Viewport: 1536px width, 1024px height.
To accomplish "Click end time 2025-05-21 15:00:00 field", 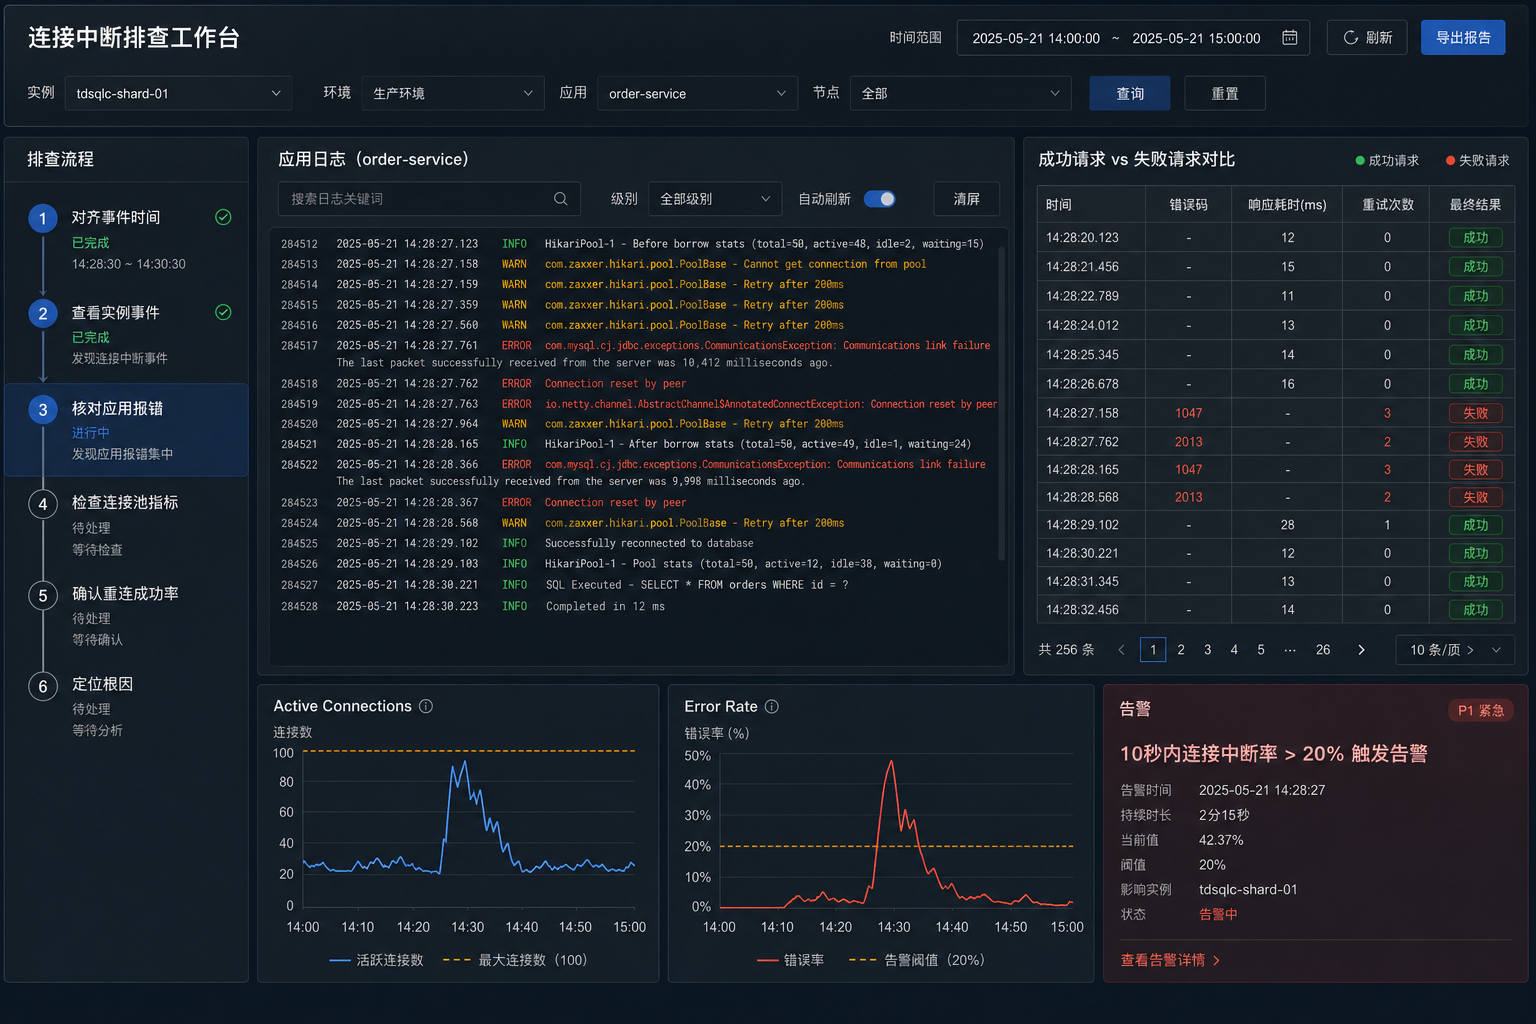I will click(x=1196, y=38).
